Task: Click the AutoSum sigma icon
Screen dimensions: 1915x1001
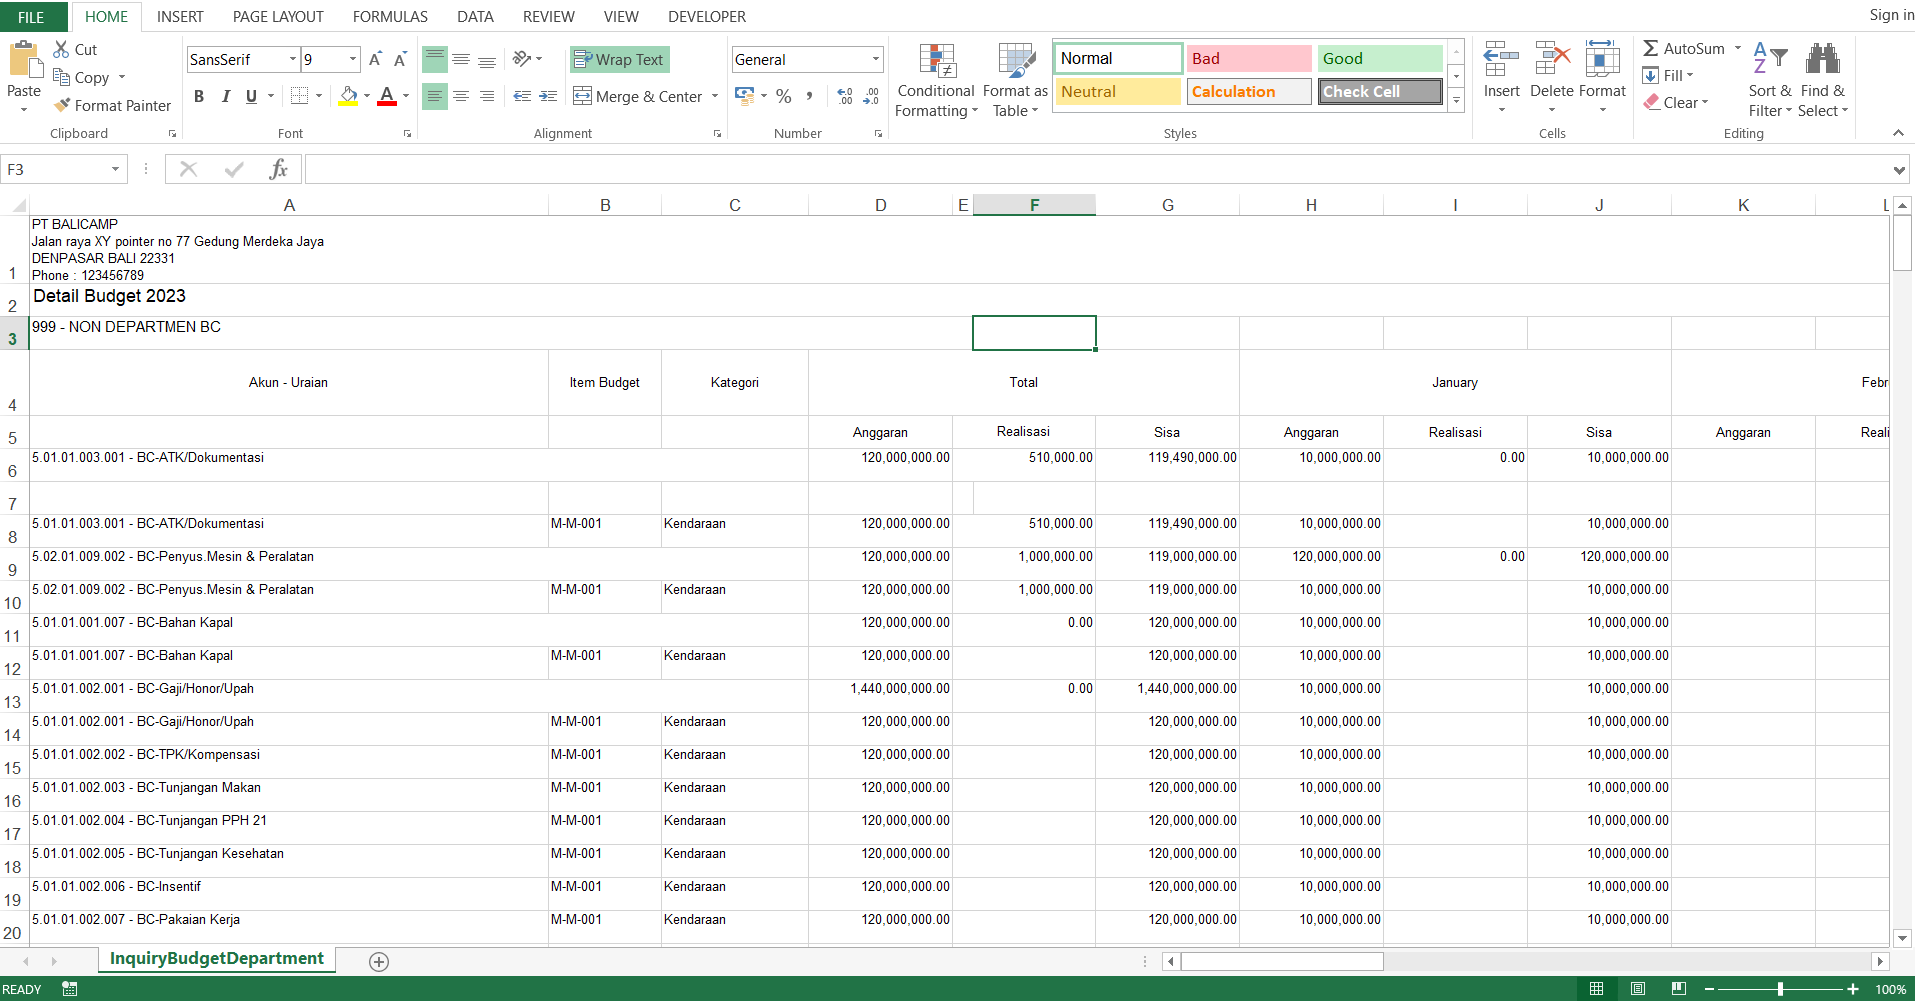Action: [x=1651, y=48]
